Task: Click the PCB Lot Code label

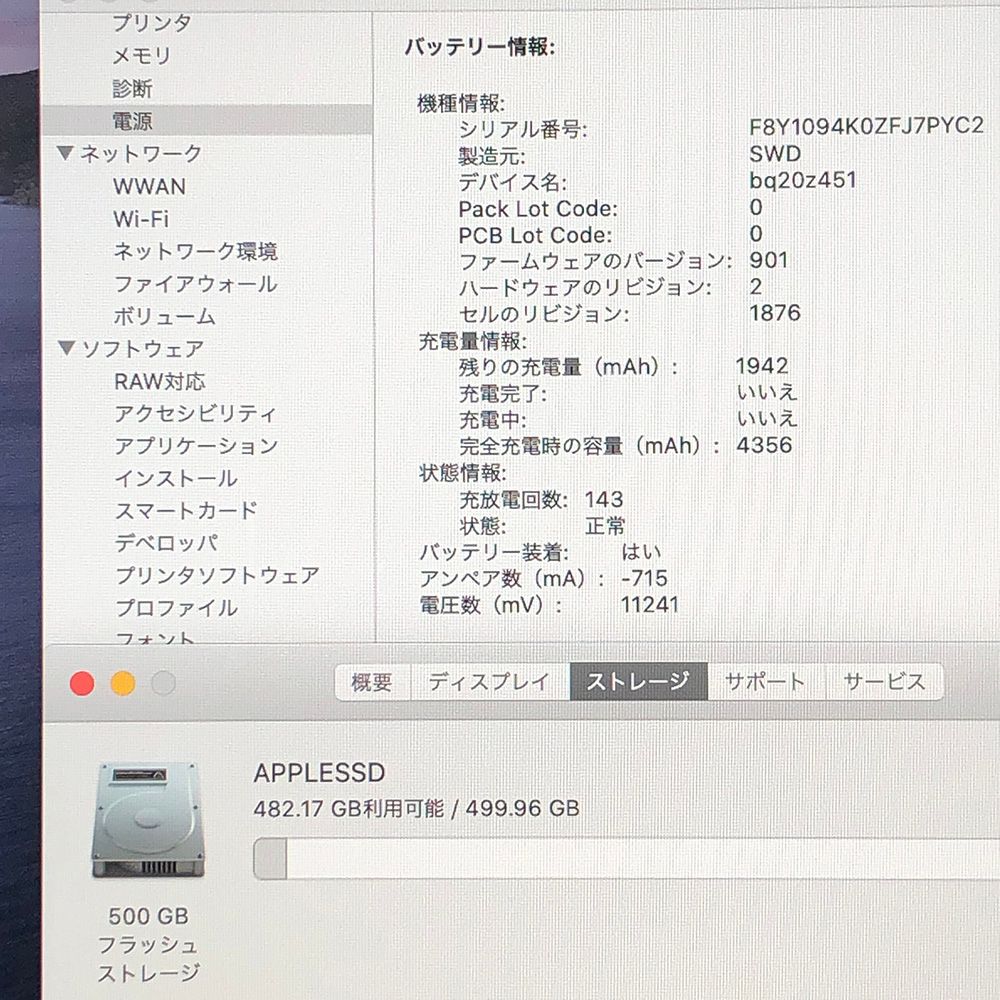Action: pyautogui.click(x=535, y=235)
